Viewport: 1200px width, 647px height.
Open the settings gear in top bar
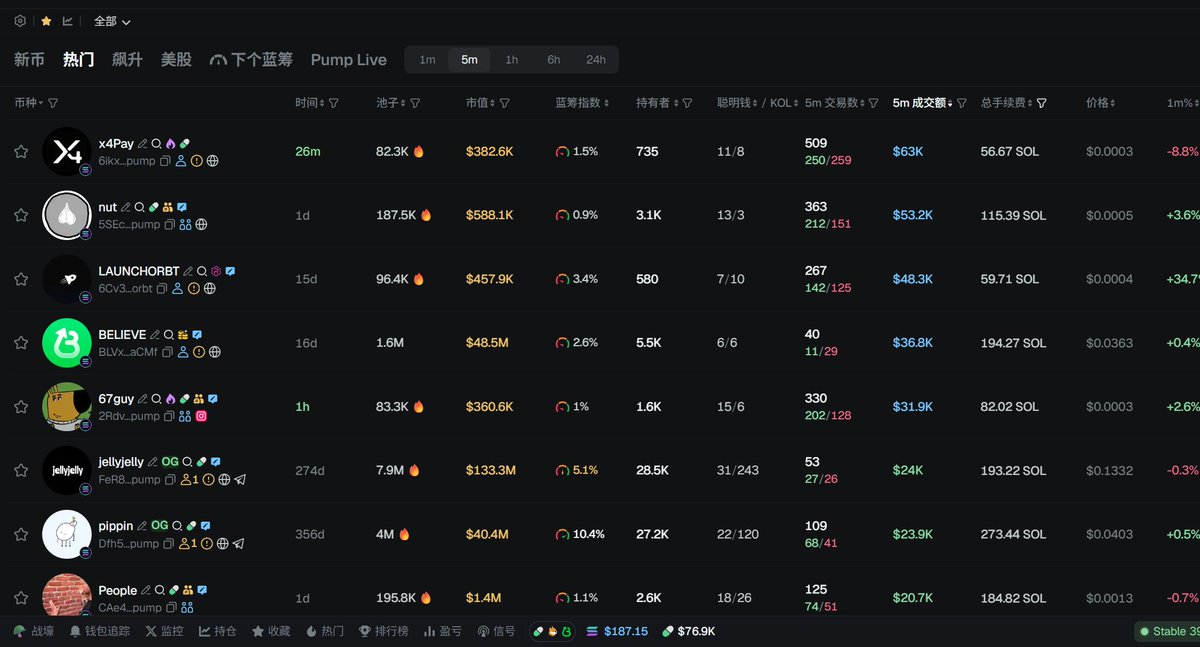(x=20, y=20)
